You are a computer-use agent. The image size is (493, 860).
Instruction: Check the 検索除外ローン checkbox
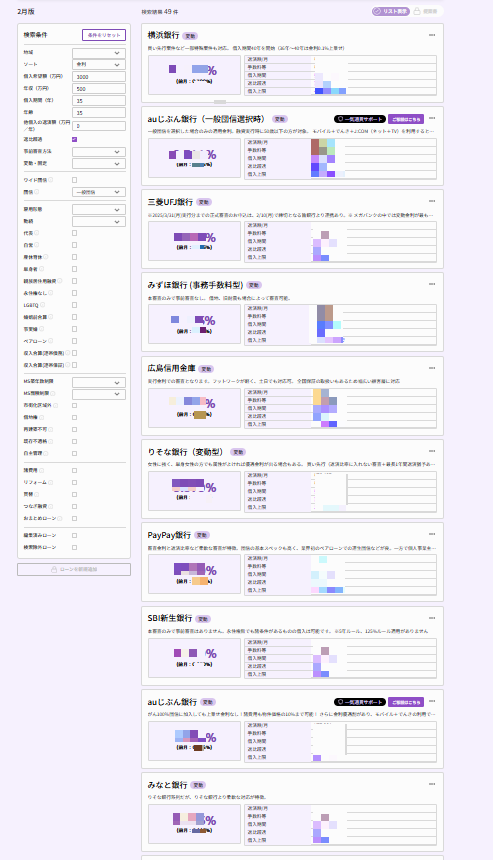pyautogui.click(x=75, y=547)
